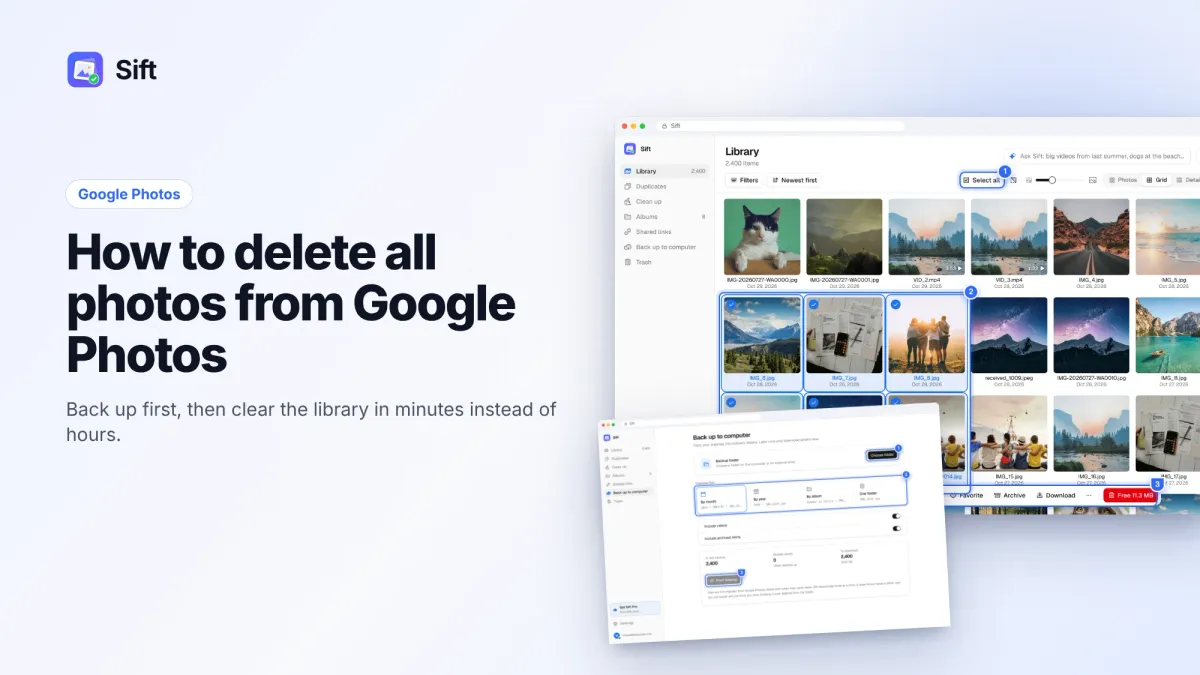This screenshot has width=1200, height=675.
Task: Toggle the Include videos switch
Action: pos(897,517)
